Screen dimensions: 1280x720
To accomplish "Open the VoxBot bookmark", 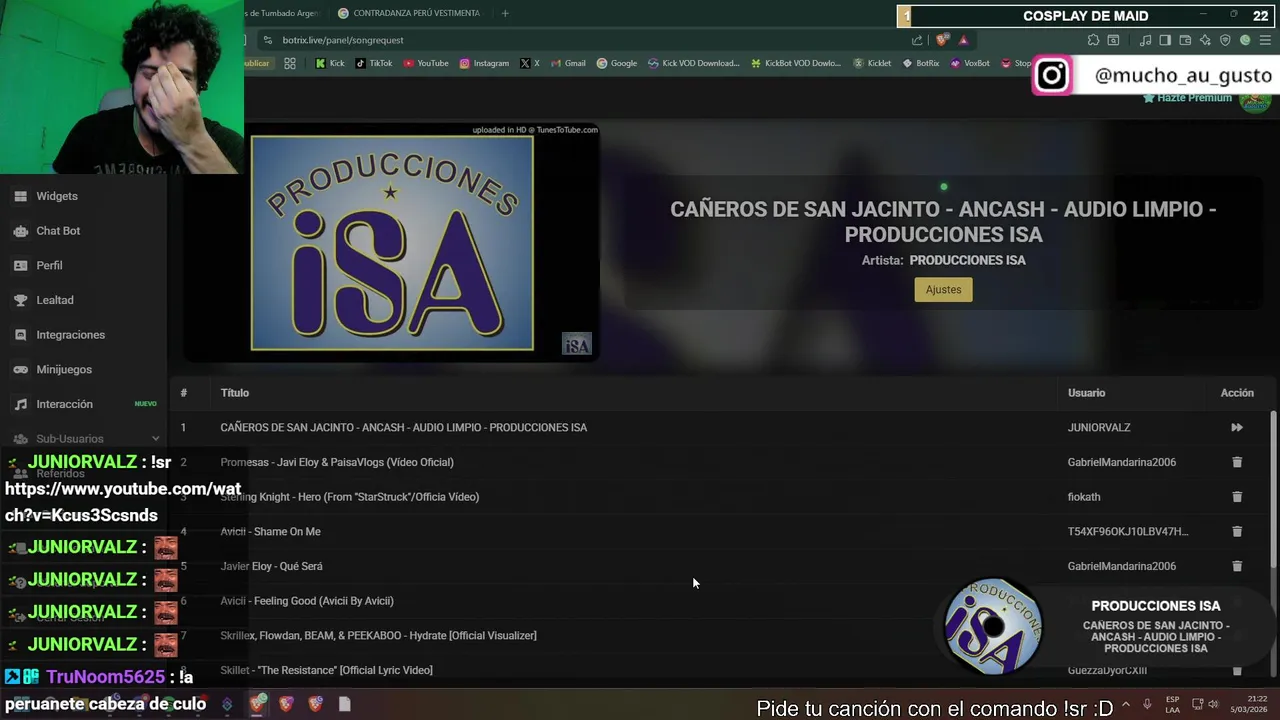I will [970, 63].
